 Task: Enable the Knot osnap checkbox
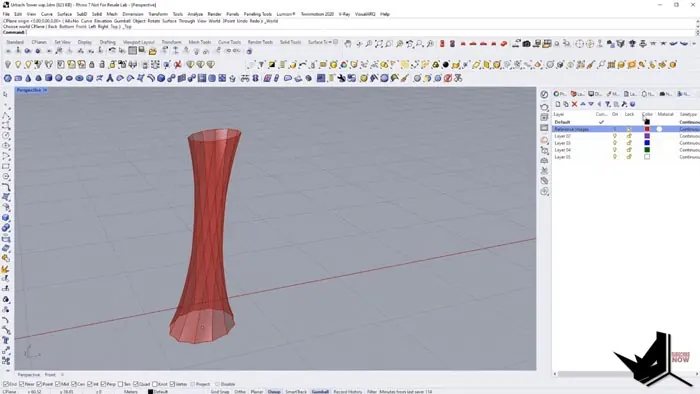[154, 384]
